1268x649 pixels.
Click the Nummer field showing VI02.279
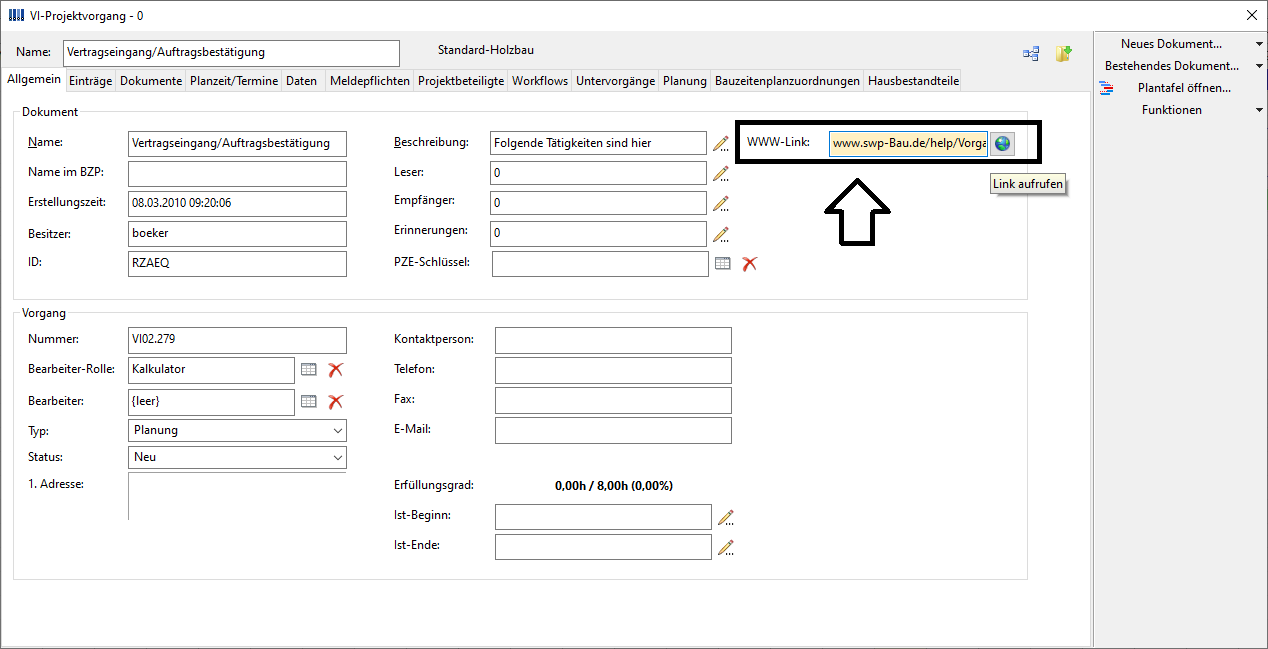[238, 340]
